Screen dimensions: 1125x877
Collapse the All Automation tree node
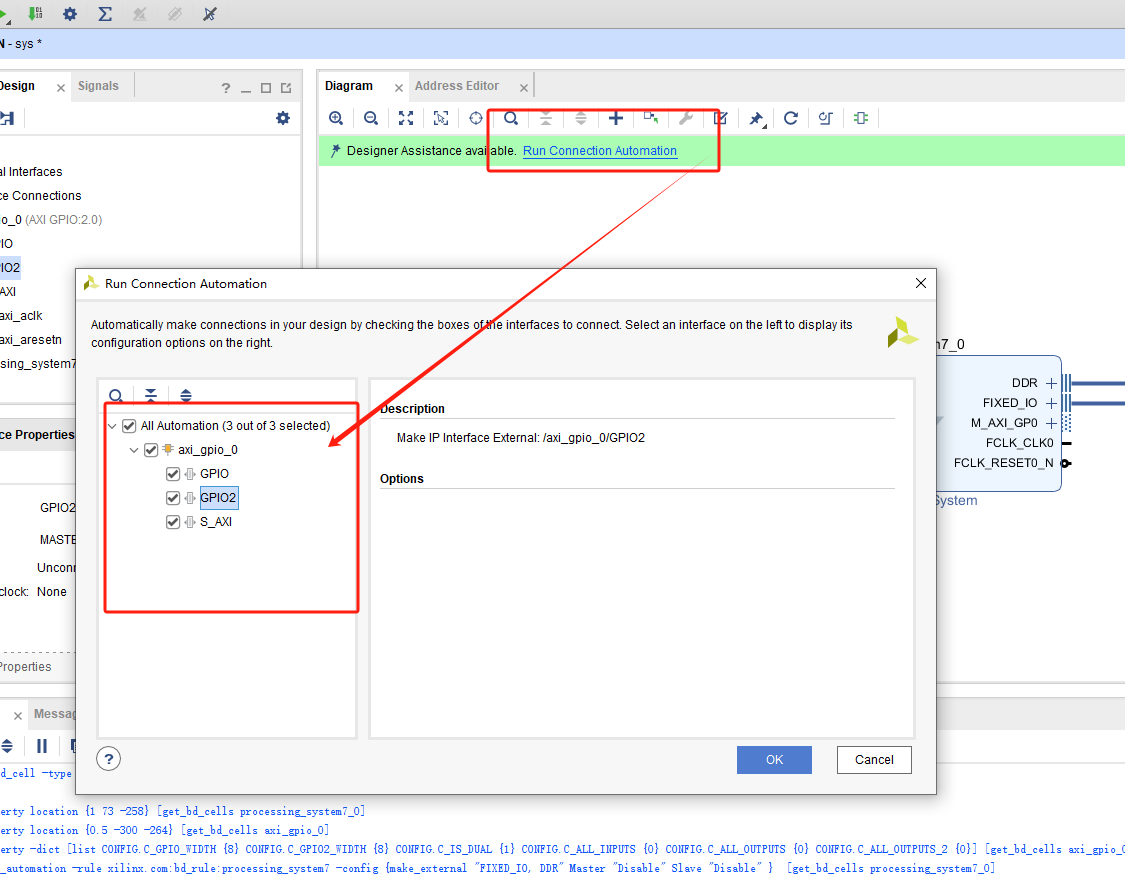112,426
